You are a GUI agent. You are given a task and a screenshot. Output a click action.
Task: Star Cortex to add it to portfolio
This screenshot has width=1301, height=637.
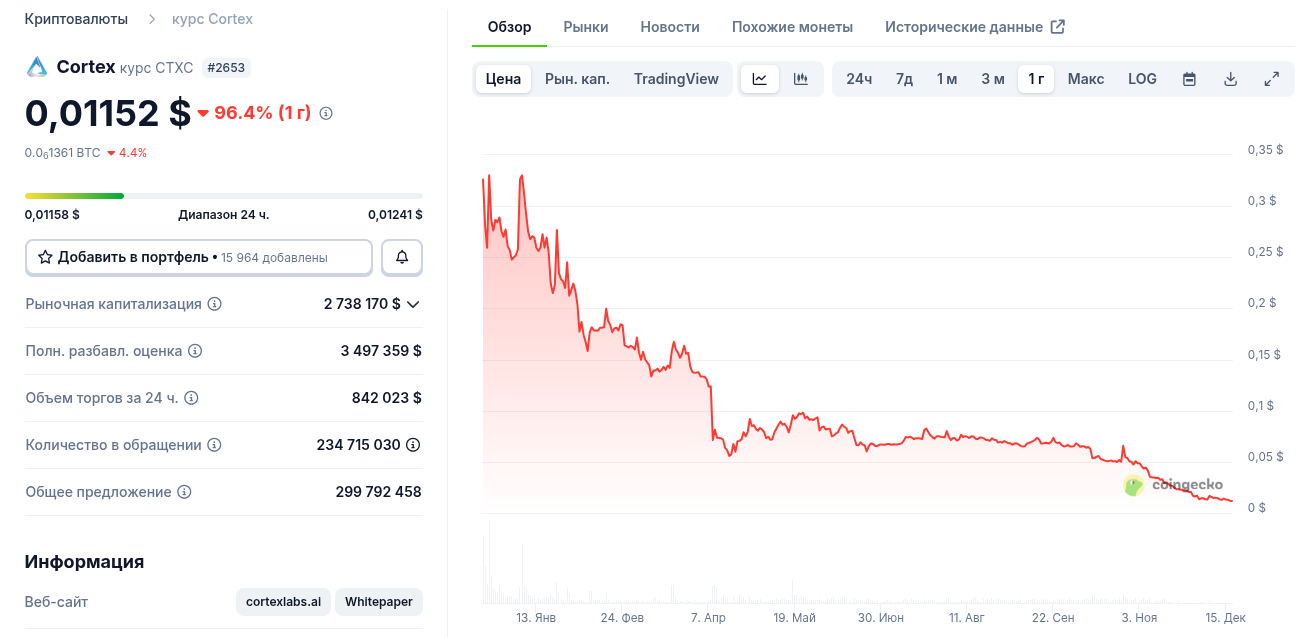[46, 257]
